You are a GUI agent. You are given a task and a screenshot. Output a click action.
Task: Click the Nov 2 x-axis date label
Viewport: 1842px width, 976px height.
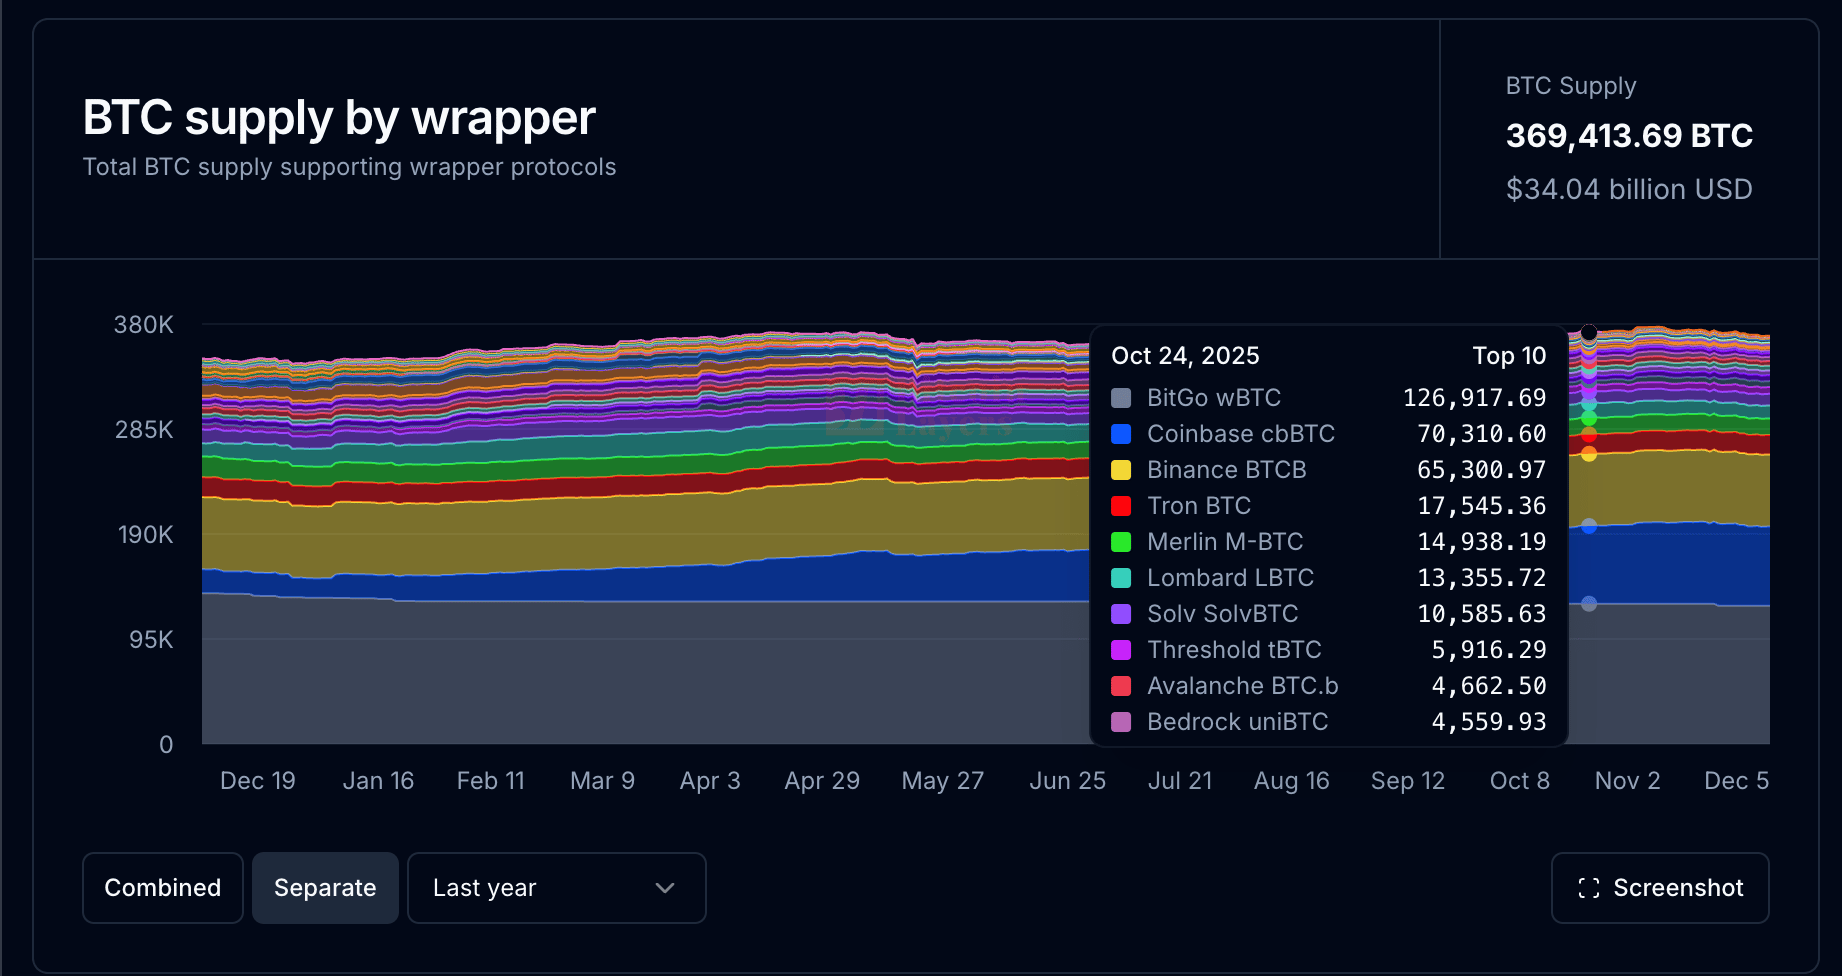point(1627,781)
